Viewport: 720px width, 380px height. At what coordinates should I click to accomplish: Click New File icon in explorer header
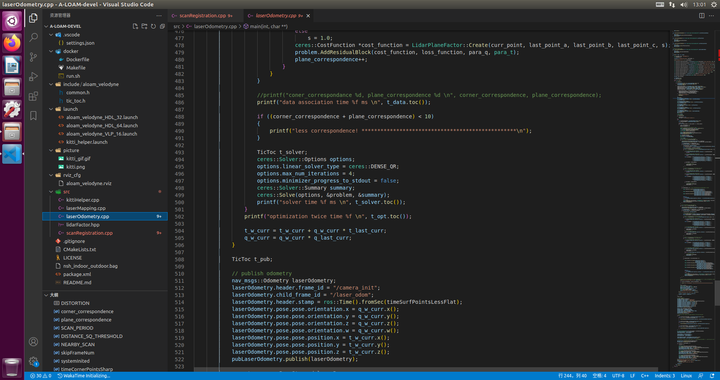coord(135,26)
